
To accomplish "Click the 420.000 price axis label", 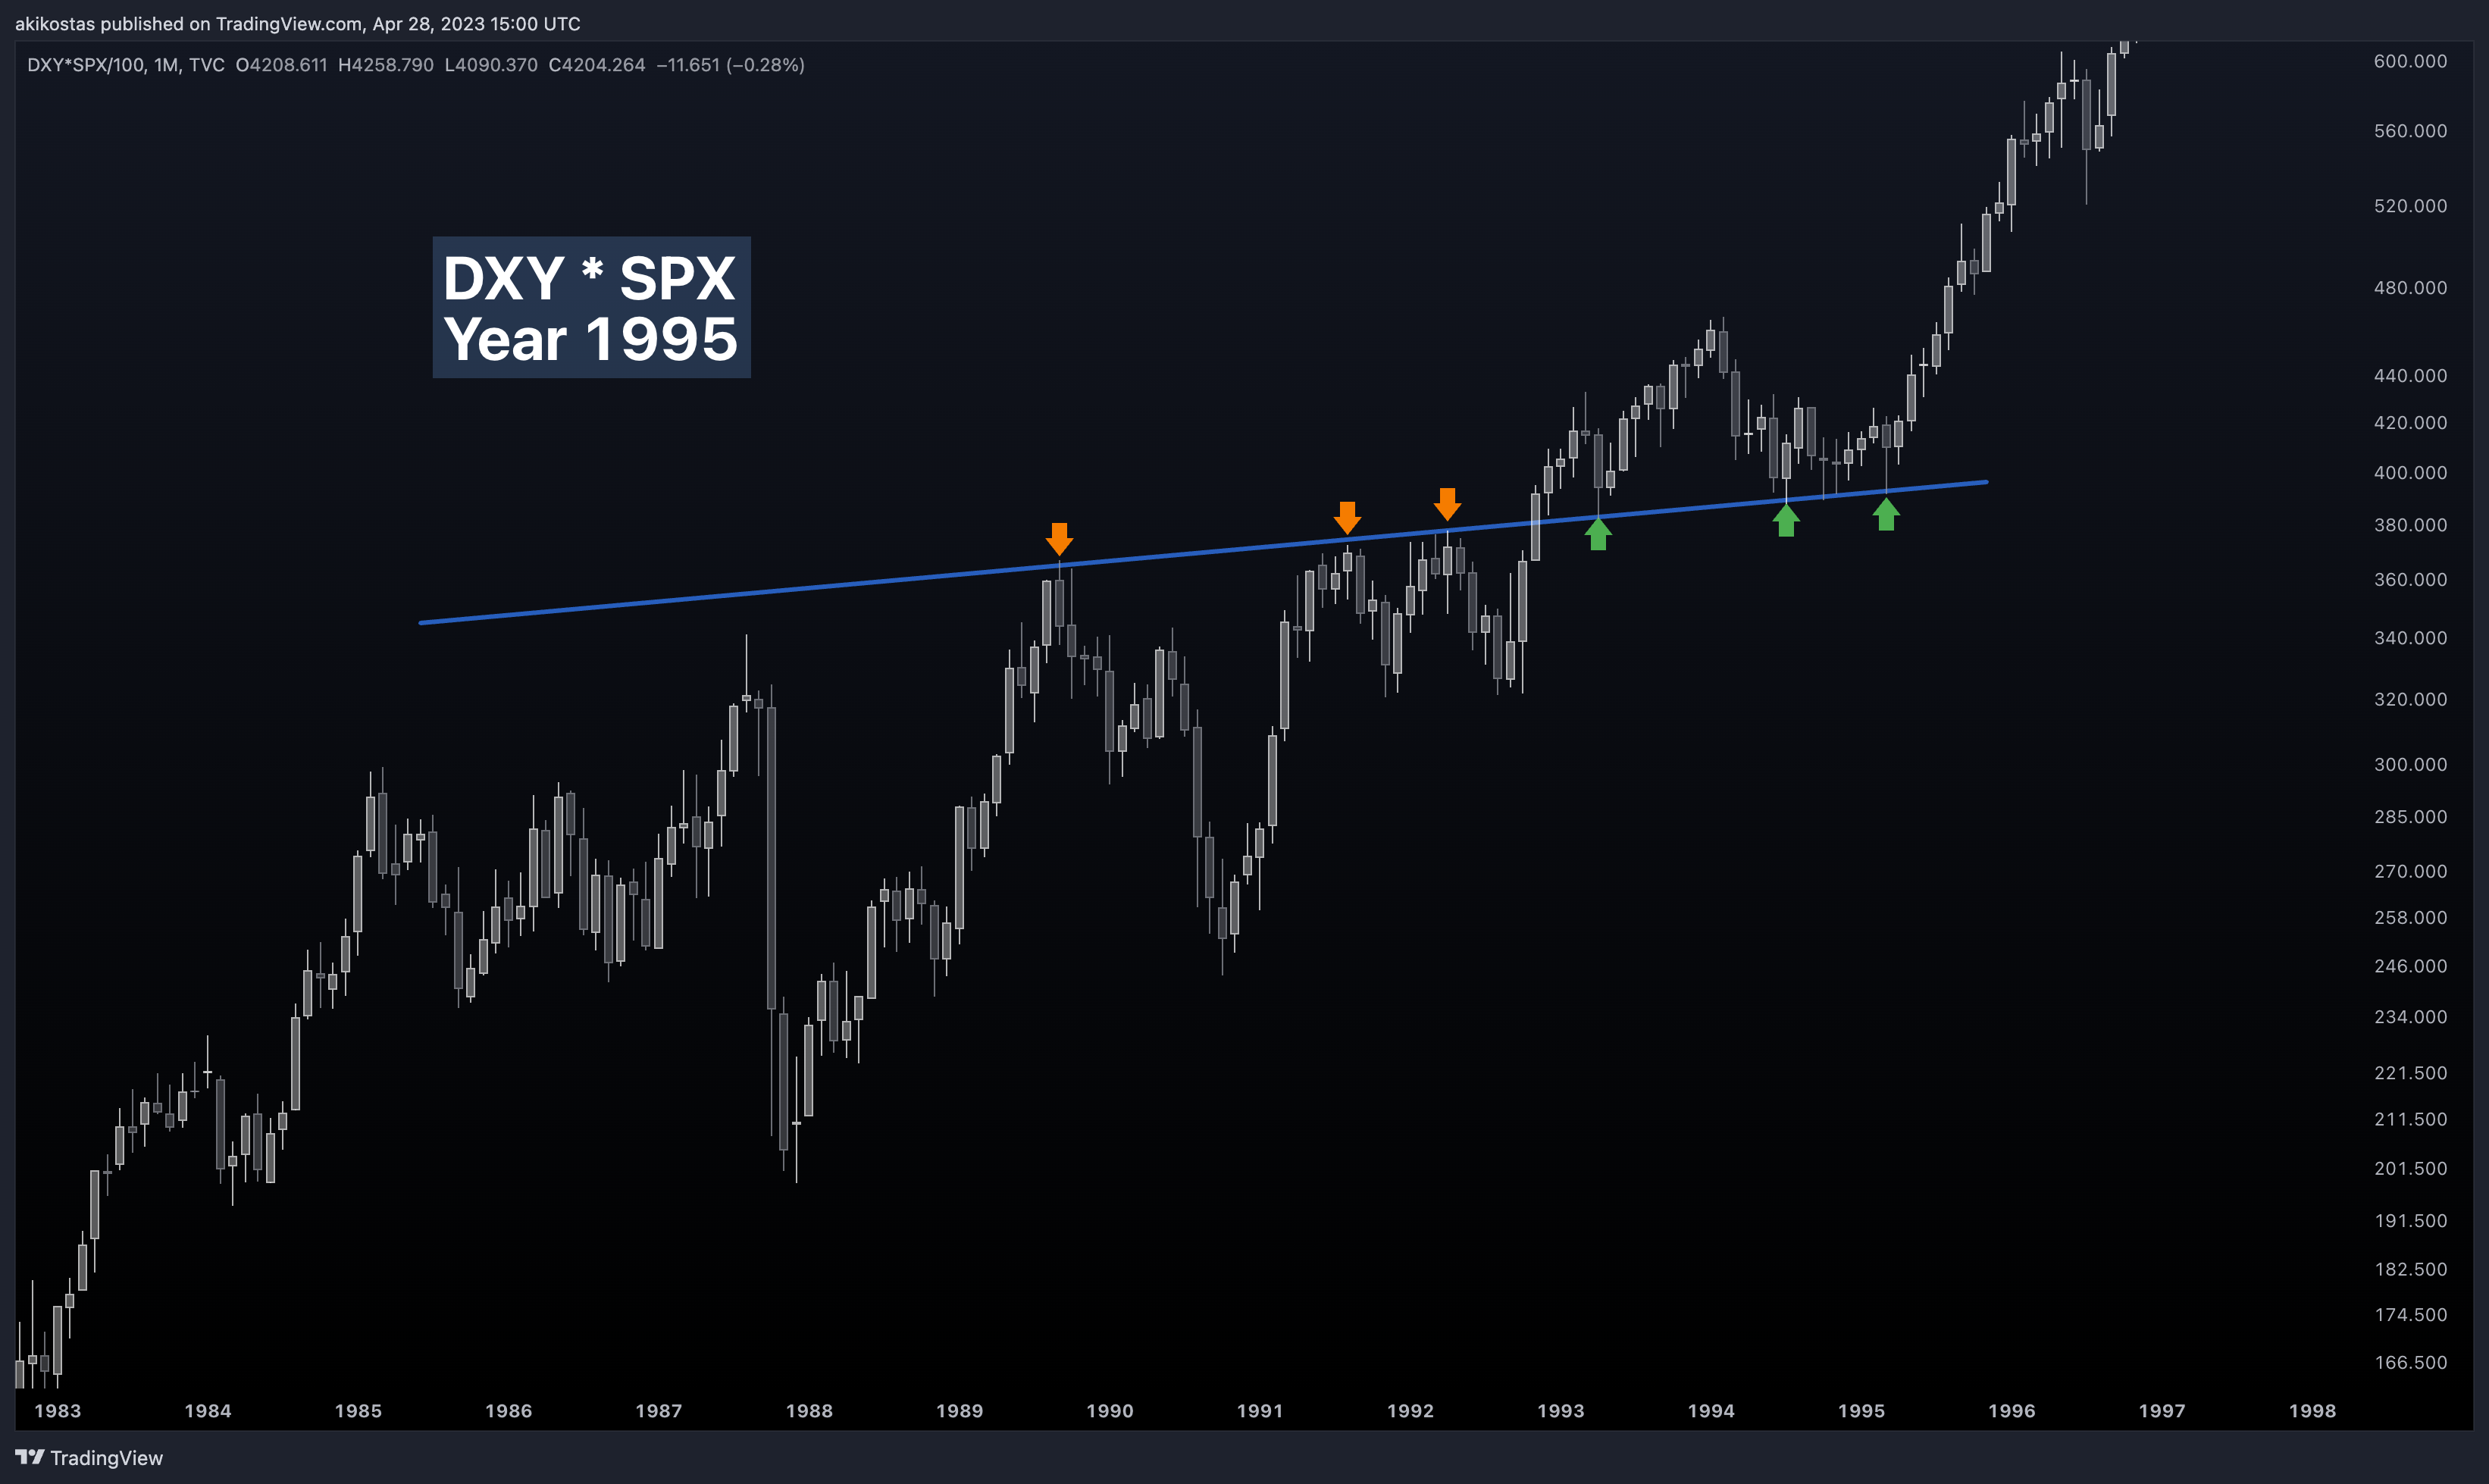I will [x=2410, y=423].
